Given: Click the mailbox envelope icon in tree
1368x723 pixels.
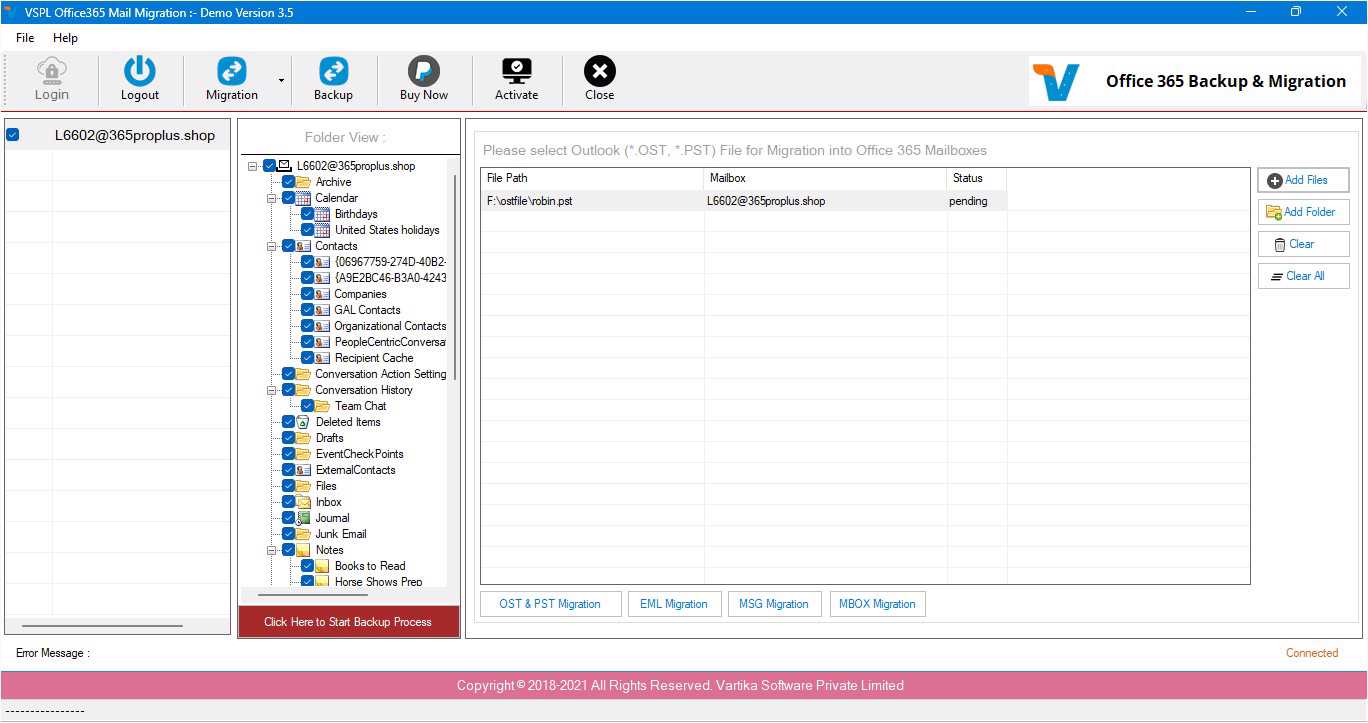Looking at the screenshot, I should tap(285, 166).
